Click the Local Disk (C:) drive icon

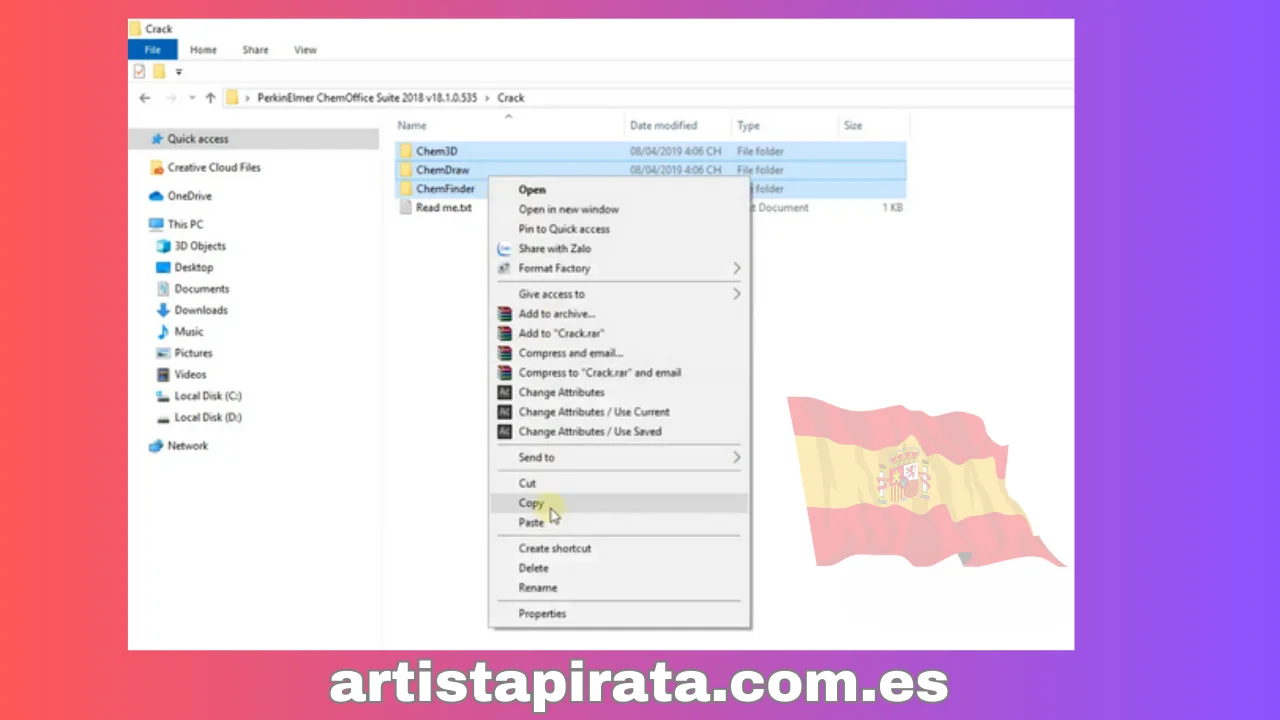click(164, 396)
